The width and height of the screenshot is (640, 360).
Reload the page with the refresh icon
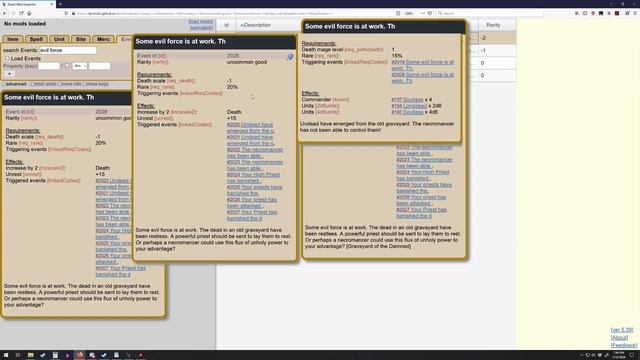(21, 13)
